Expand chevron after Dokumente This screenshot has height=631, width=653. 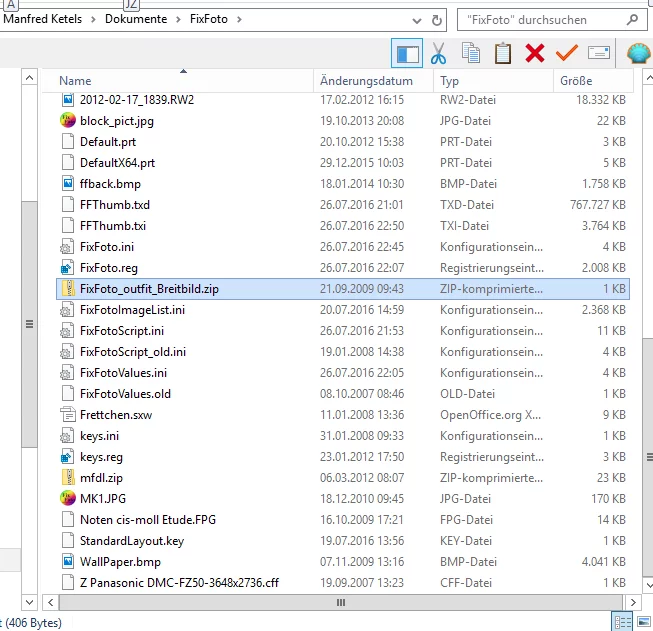point(178,19)
